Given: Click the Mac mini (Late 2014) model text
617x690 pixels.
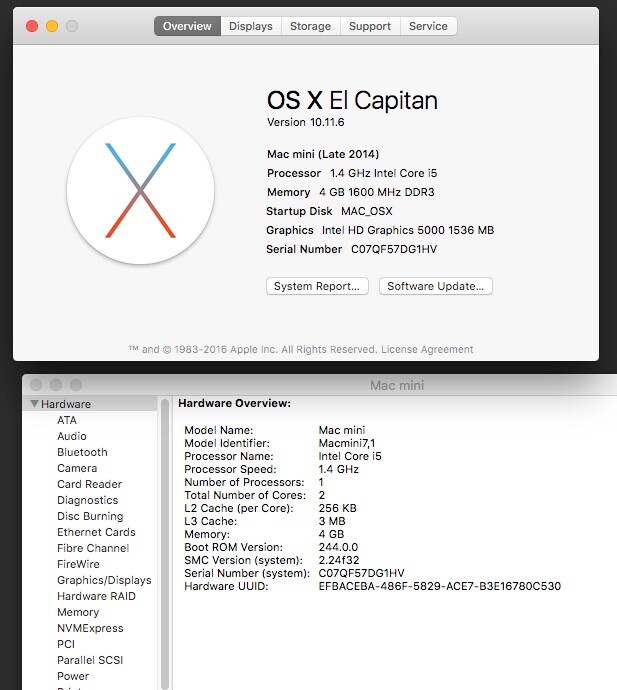Looking at the screenshot, I should click(323, 154).
